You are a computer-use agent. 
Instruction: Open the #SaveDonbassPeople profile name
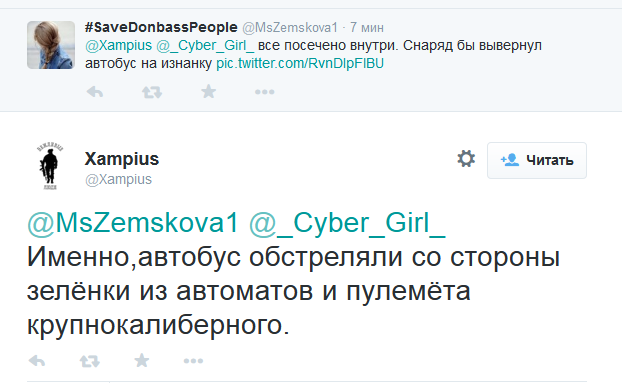tap(161, 27)
